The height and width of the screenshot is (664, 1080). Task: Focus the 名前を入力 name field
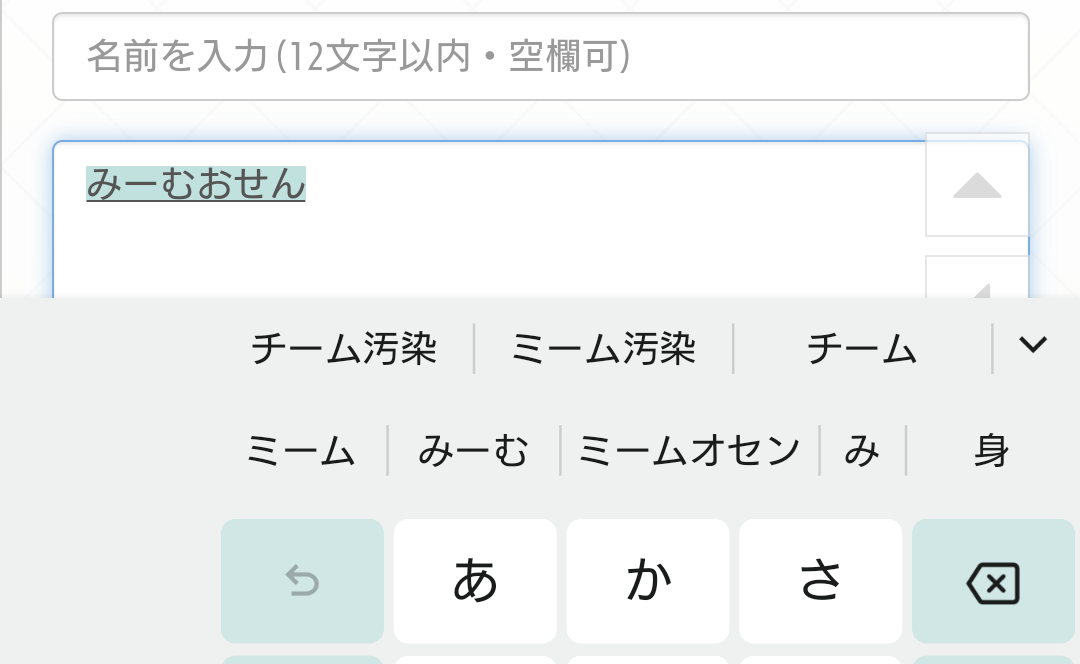click(540, 57)
